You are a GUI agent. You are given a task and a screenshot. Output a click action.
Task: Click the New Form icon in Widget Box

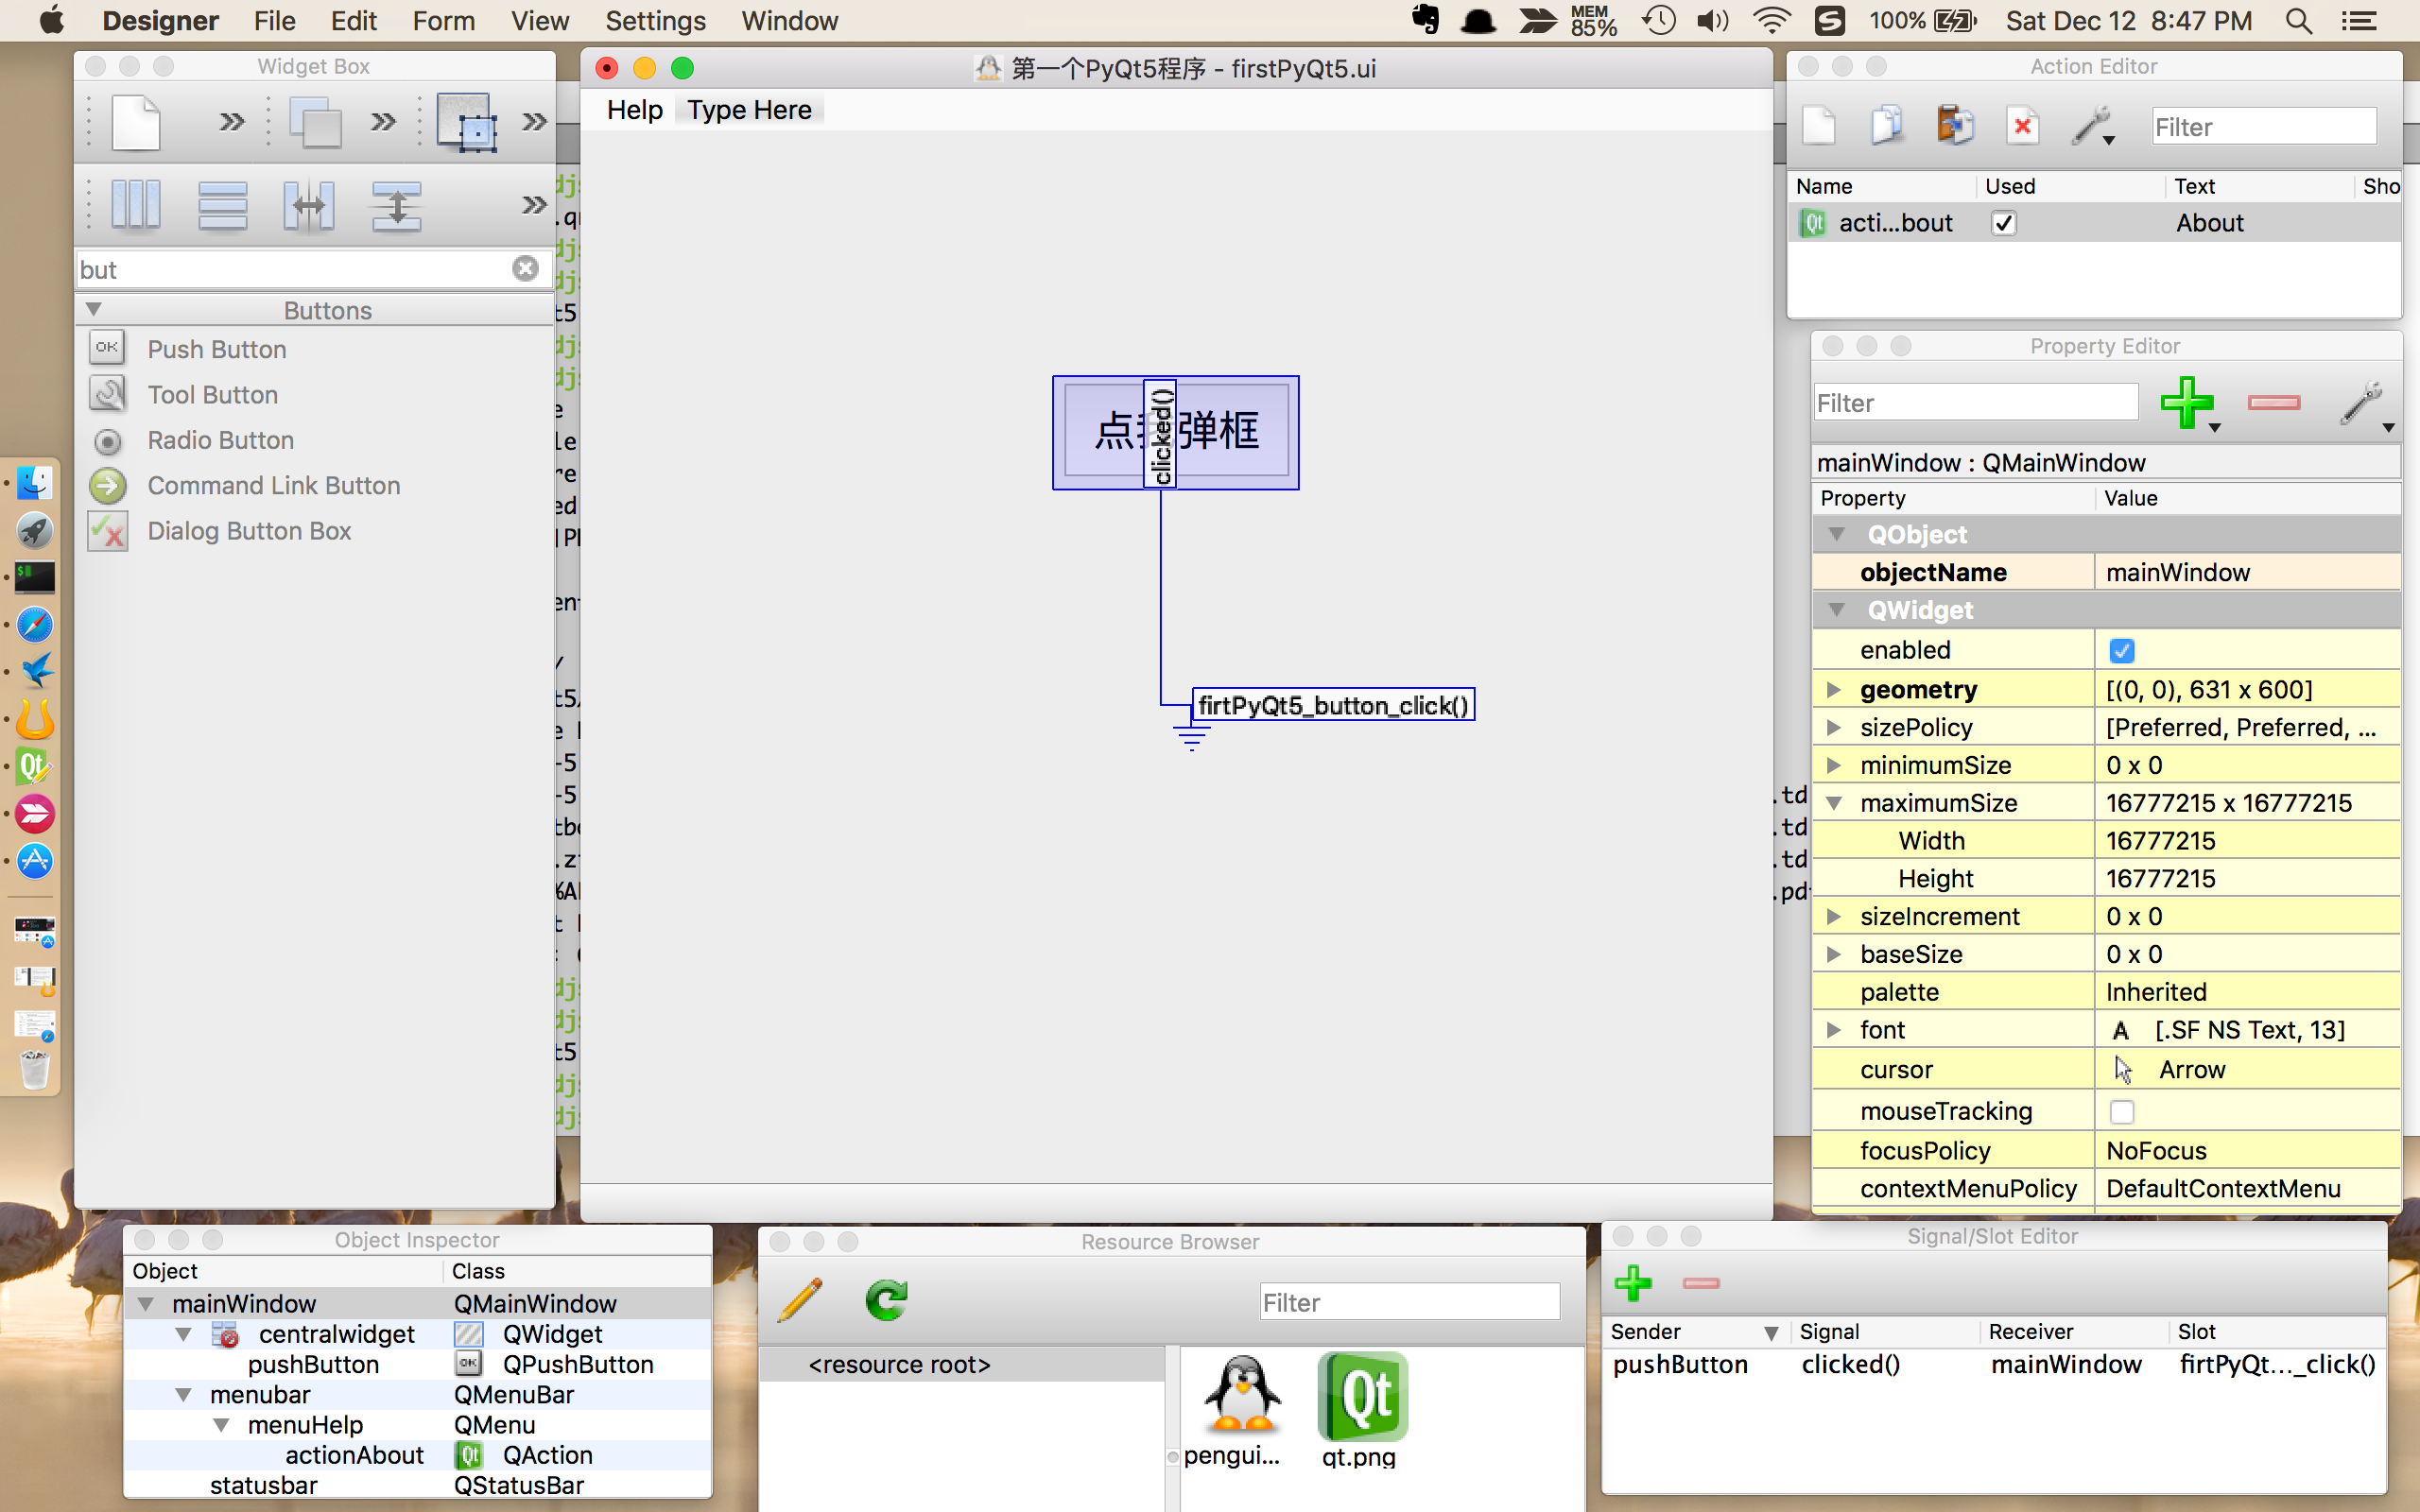point(136,123)
